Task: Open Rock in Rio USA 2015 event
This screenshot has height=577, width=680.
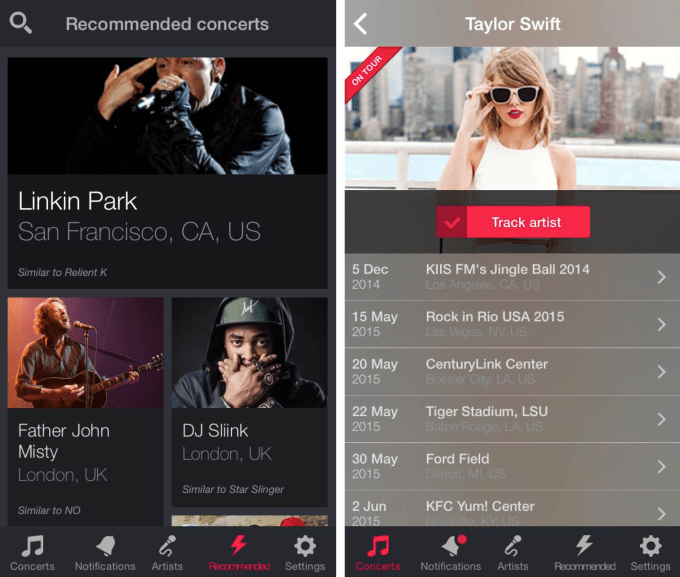Action: tap(495, 317)
